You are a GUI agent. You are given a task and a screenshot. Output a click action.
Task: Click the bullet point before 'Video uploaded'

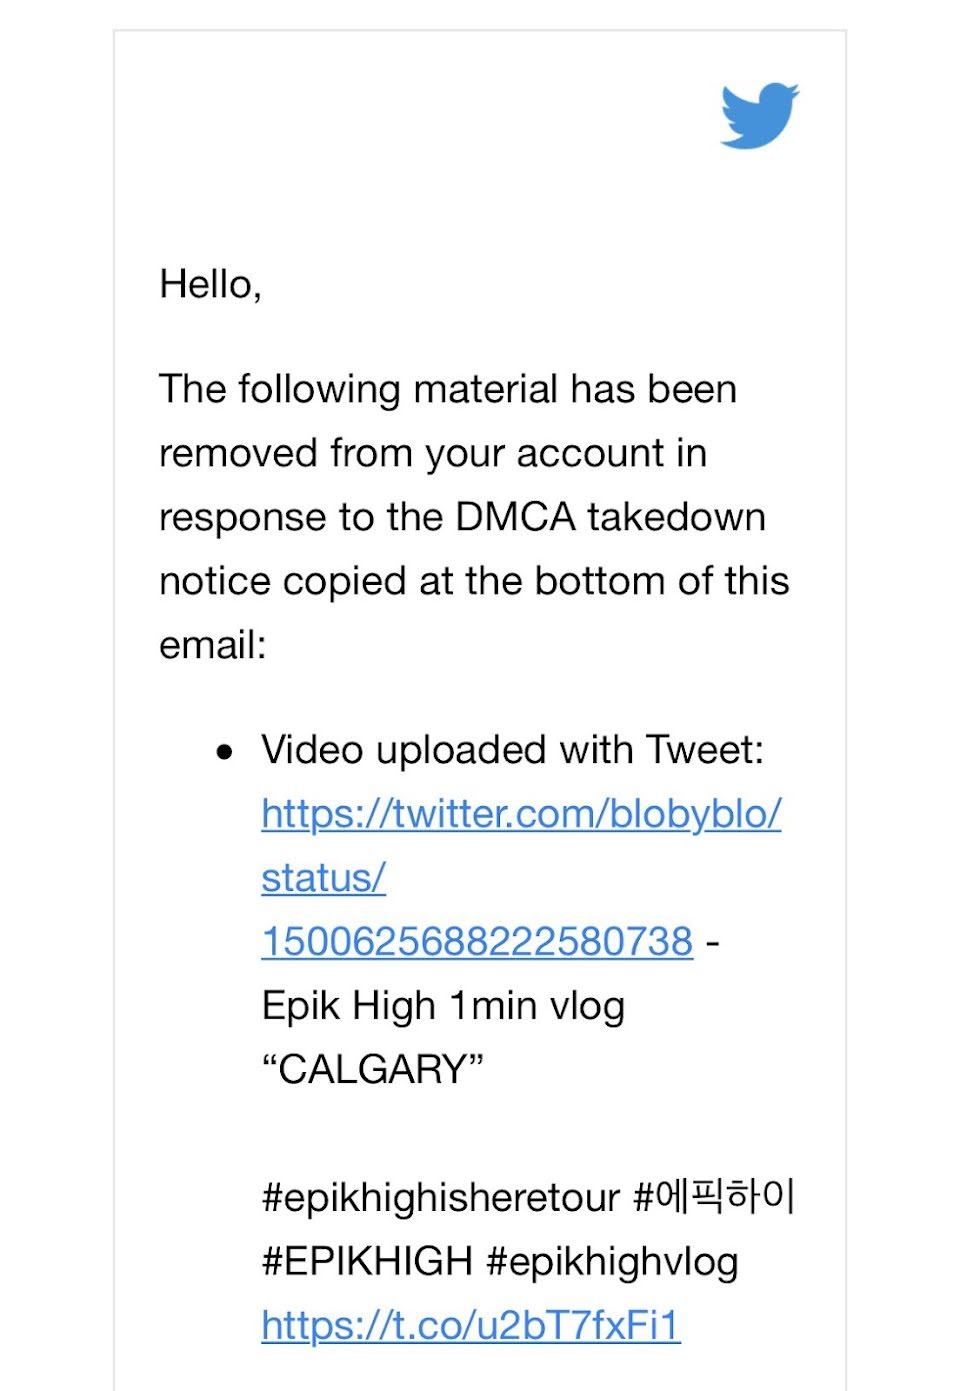pos(225,751)
